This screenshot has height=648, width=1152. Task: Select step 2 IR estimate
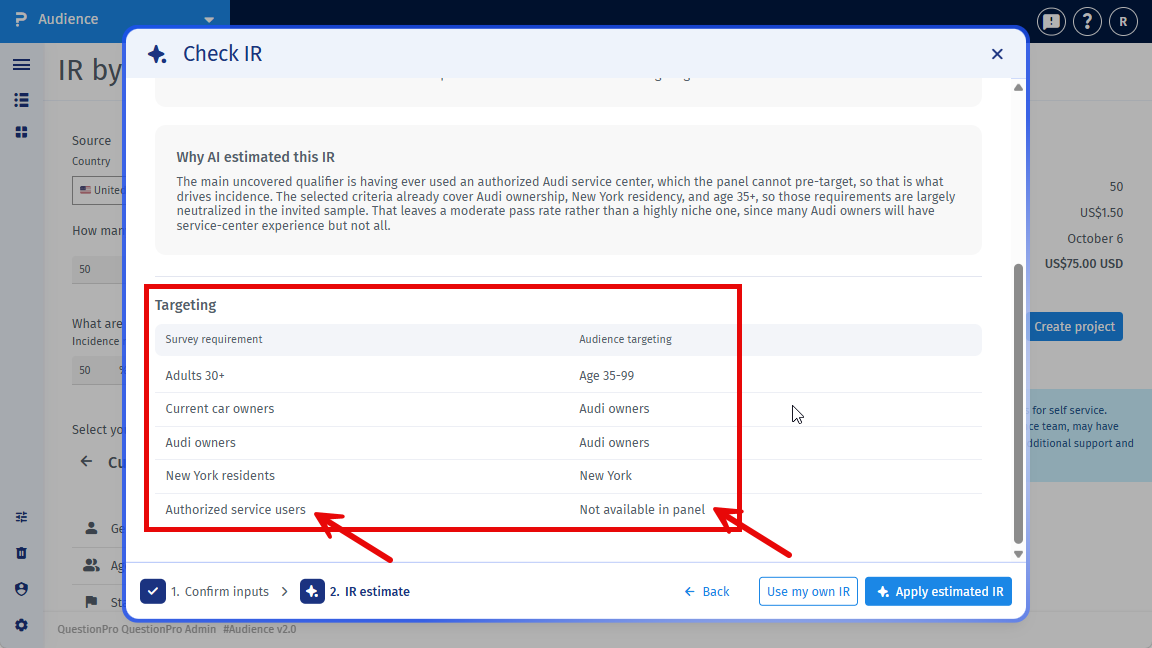point(355,591)
